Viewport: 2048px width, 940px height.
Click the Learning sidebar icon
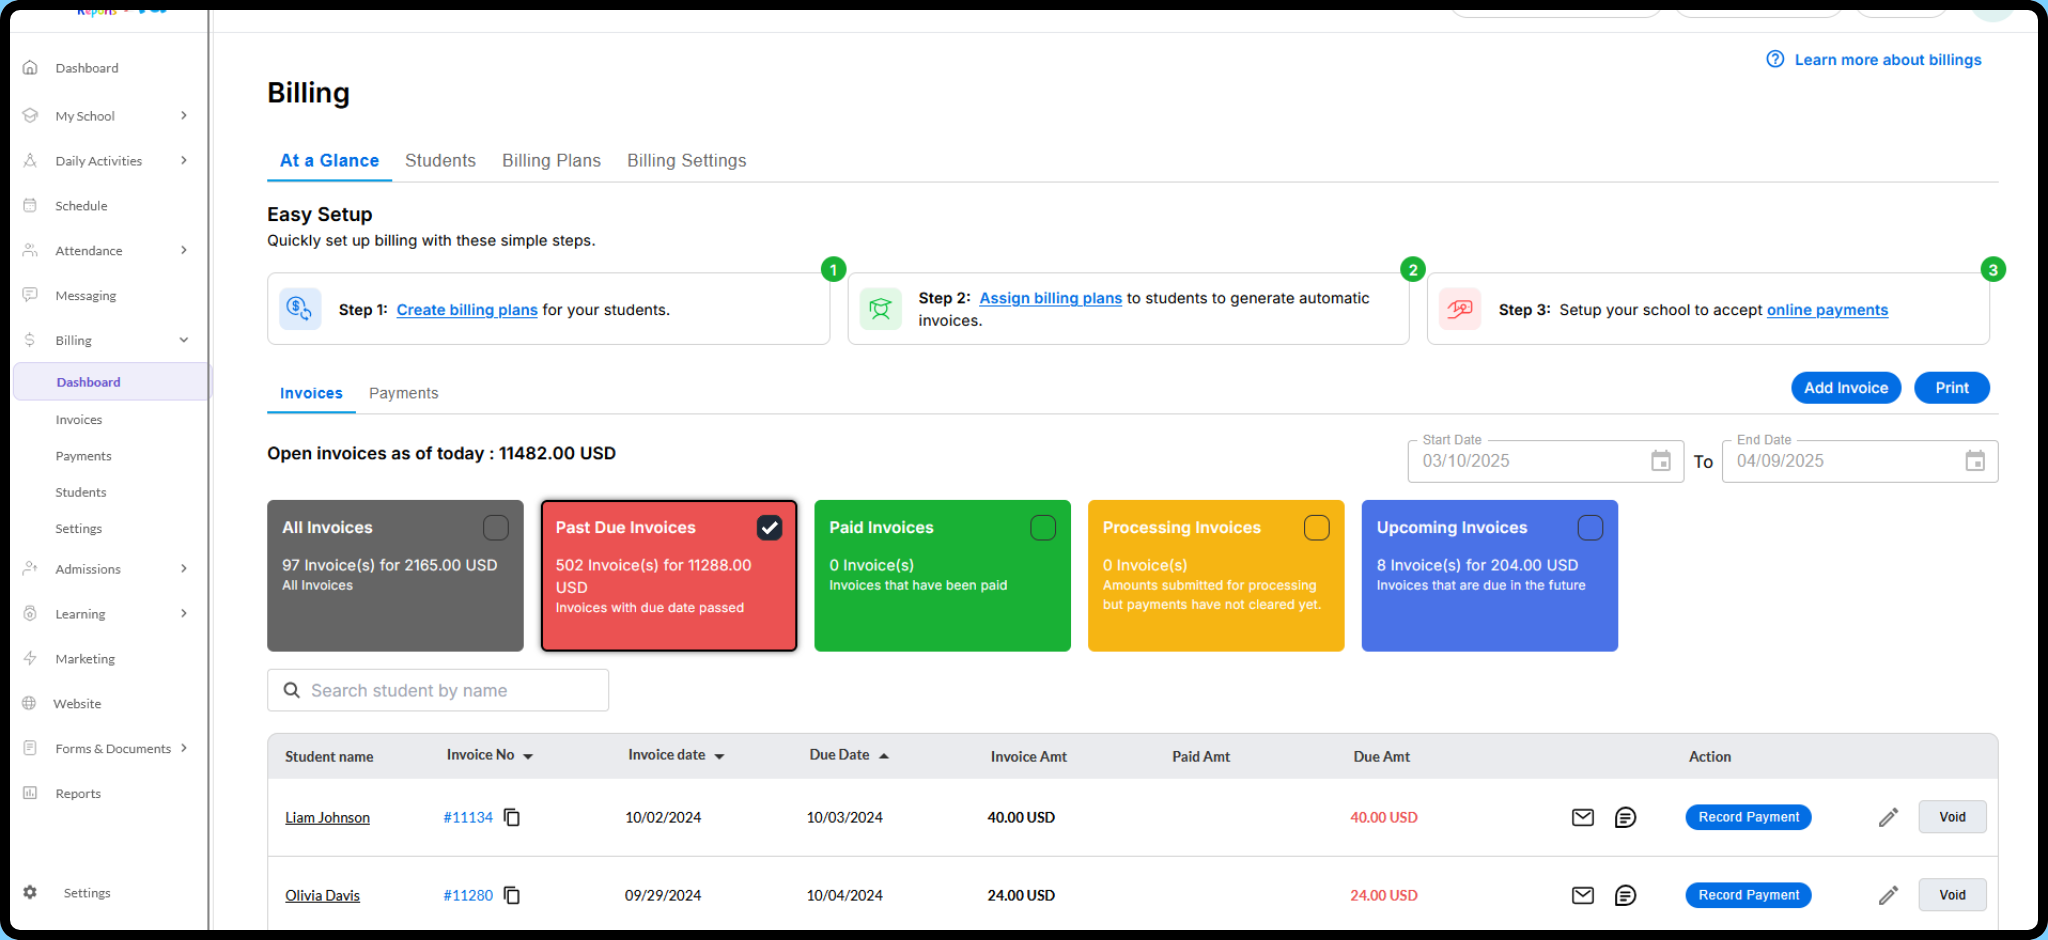pos(30,613)
